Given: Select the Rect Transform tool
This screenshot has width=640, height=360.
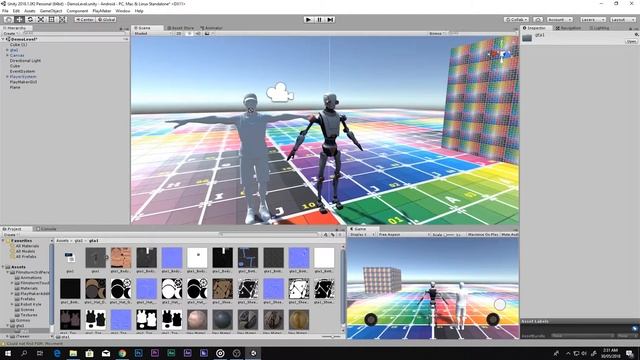Looking at the screenshot, I should pyautogui.click(x=52, y=19).
